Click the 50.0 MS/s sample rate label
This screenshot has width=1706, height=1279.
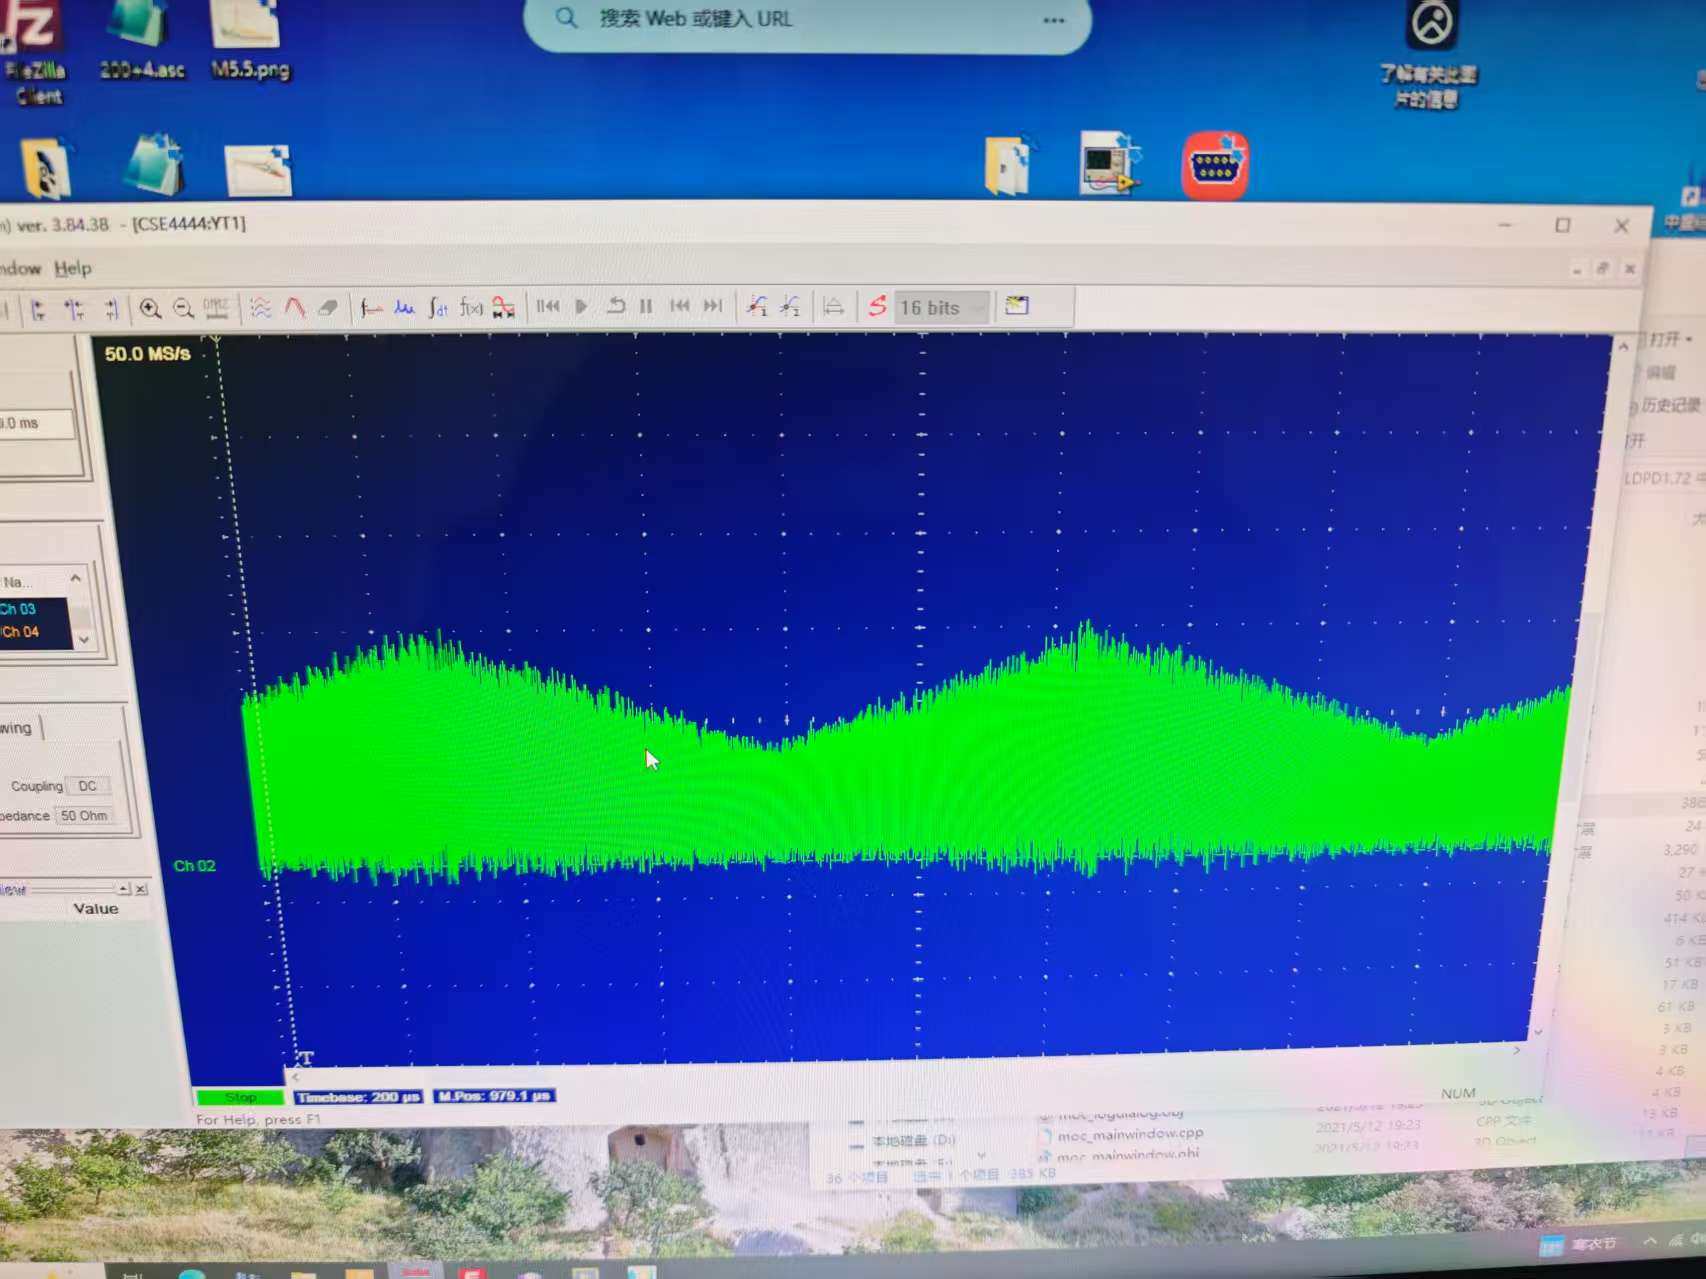pyautogui.click(x=147, y=354)
